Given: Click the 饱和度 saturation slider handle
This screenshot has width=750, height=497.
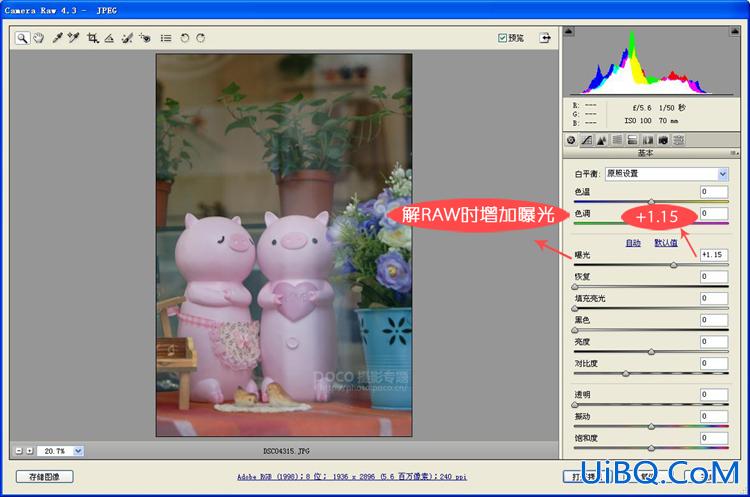Looking at the screenshot, I should pyautogui.click(x=651, y=448).
